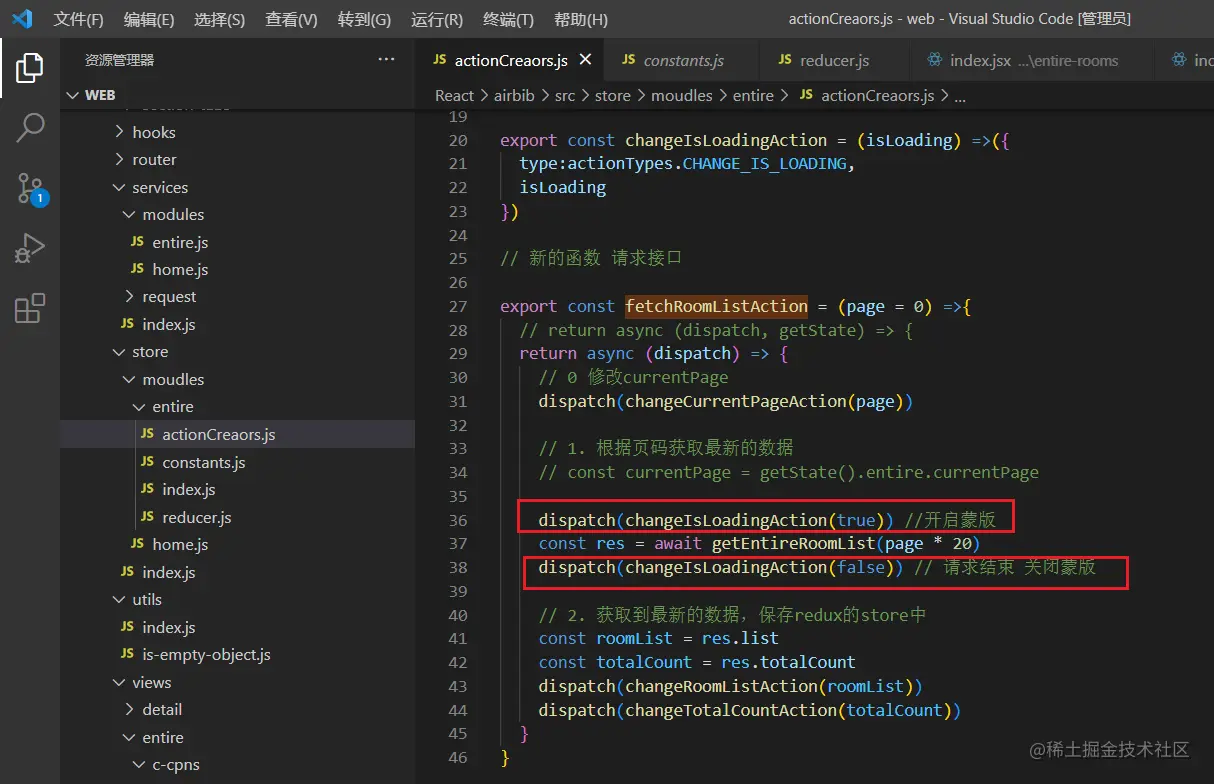Click airbib breadcrumb segment
Image resolution: width=1214 pixels, height=784 pixels.
click(x=514, y=95)
